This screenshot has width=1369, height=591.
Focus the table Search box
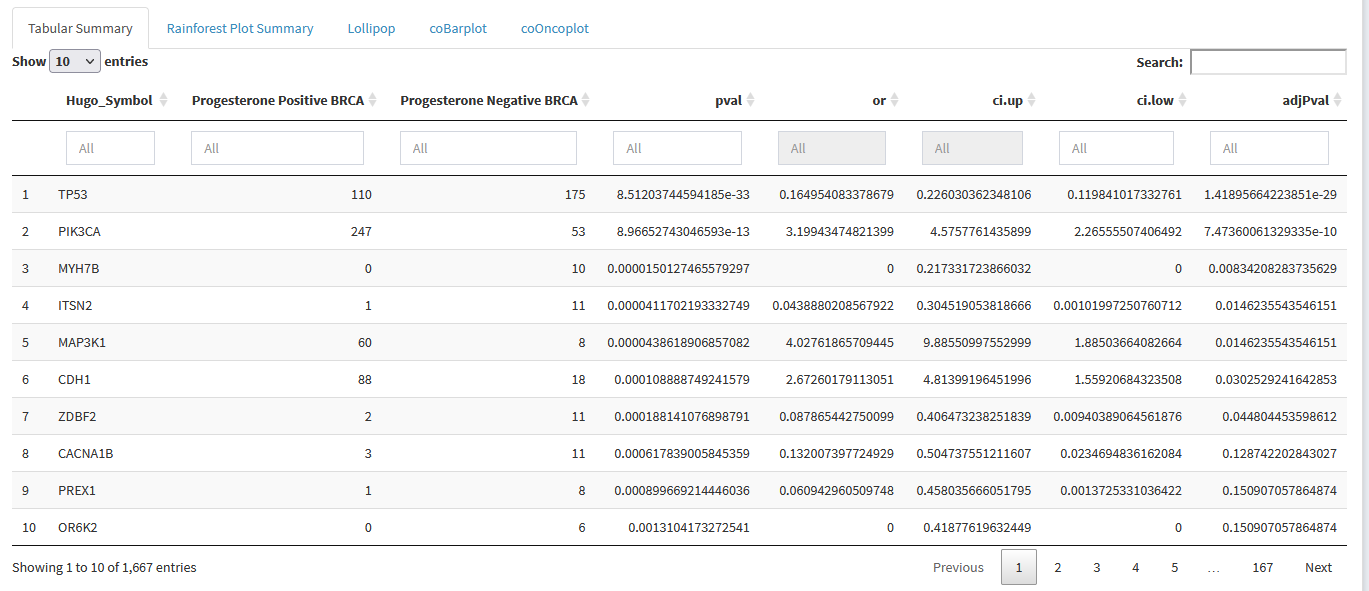tap(1268, 62)
